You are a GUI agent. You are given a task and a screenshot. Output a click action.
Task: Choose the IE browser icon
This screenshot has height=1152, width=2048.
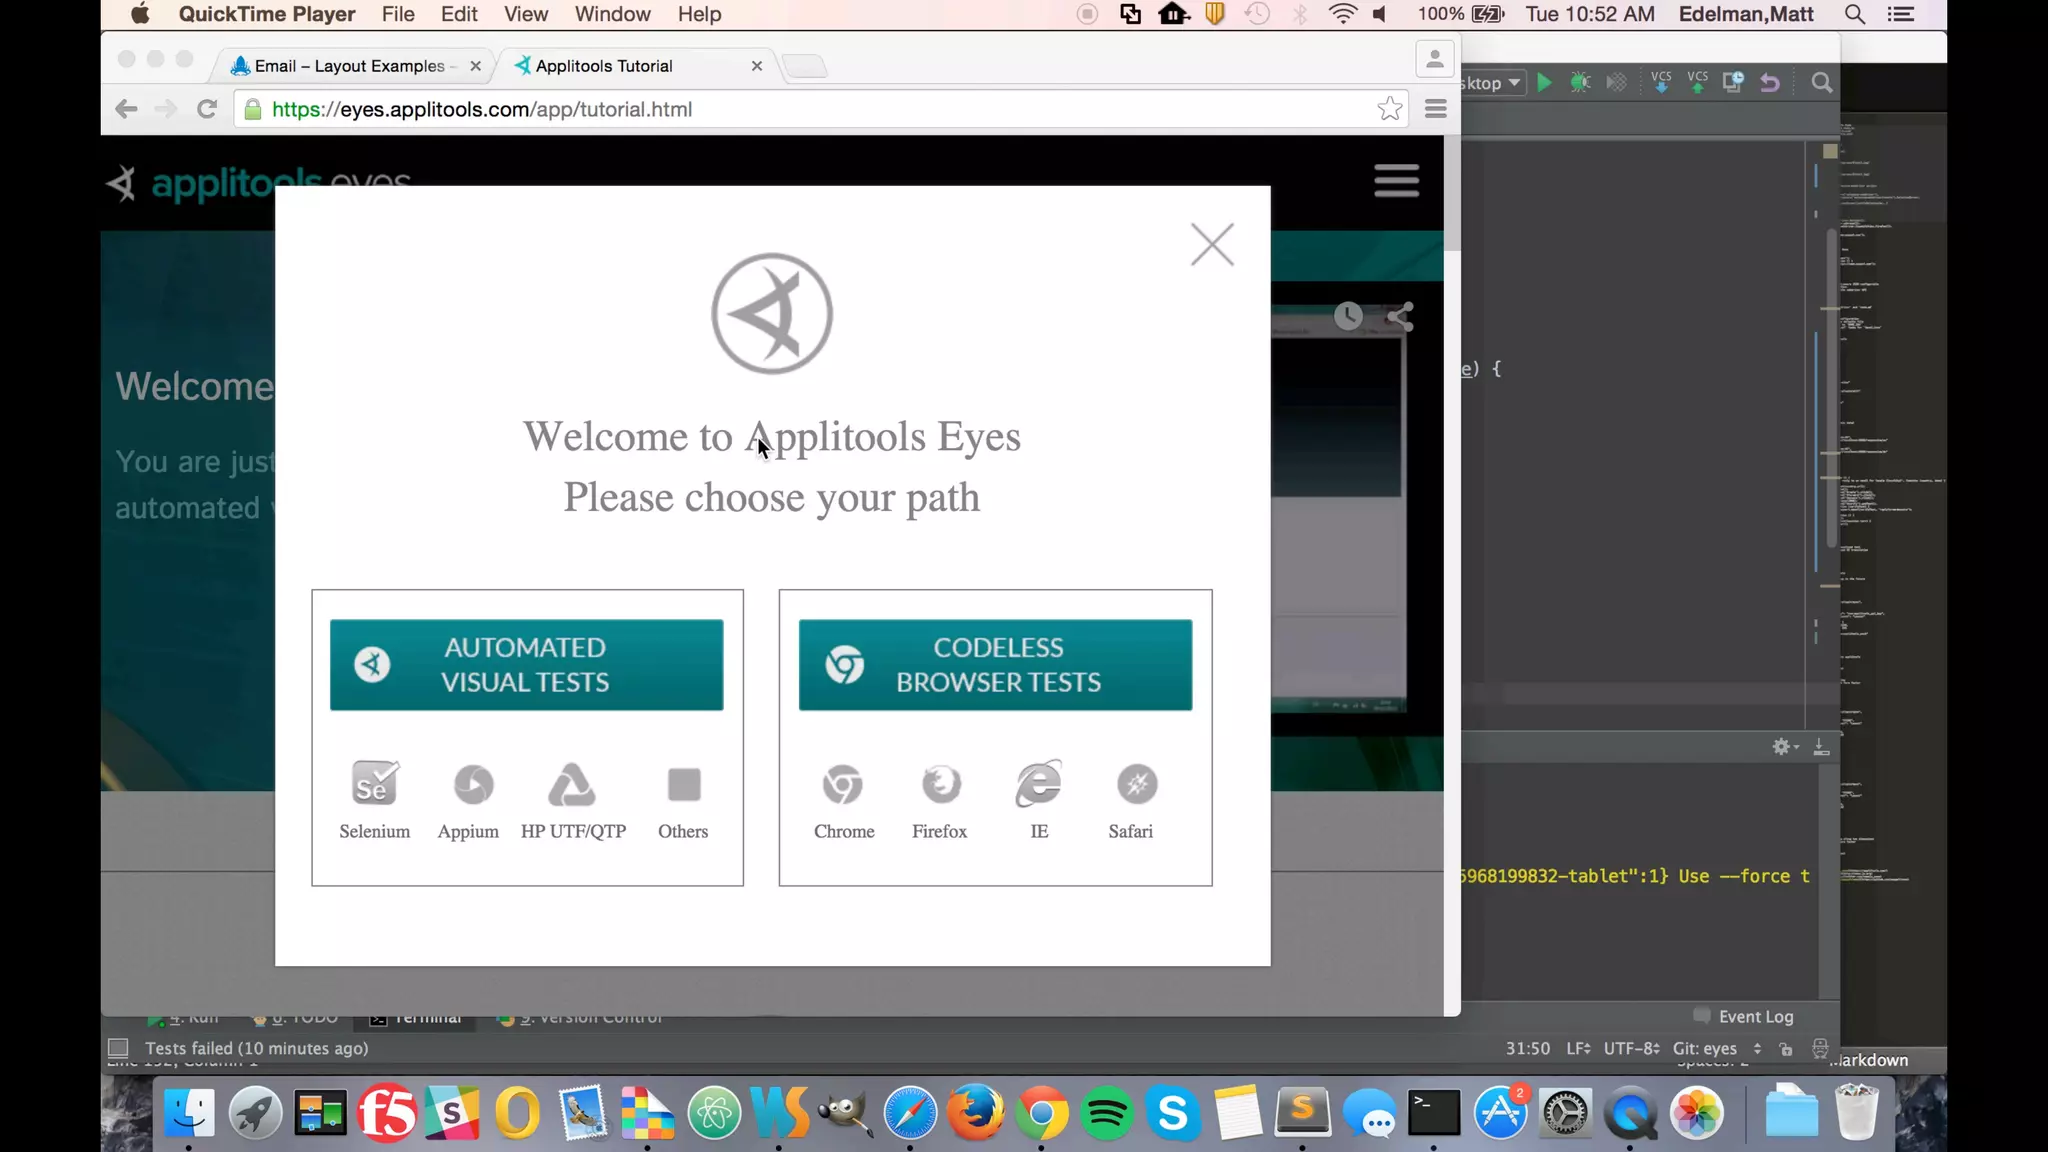(1039, 785)
